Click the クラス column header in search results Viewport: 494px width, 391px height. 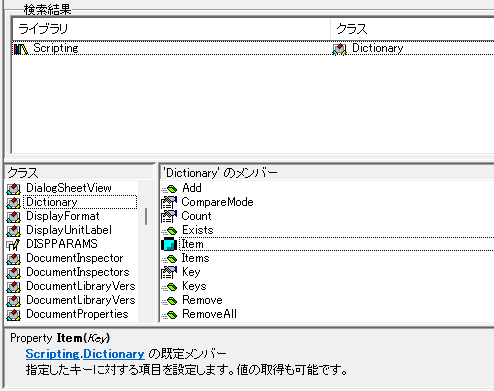pyautogui.click(x=412, y=29)
